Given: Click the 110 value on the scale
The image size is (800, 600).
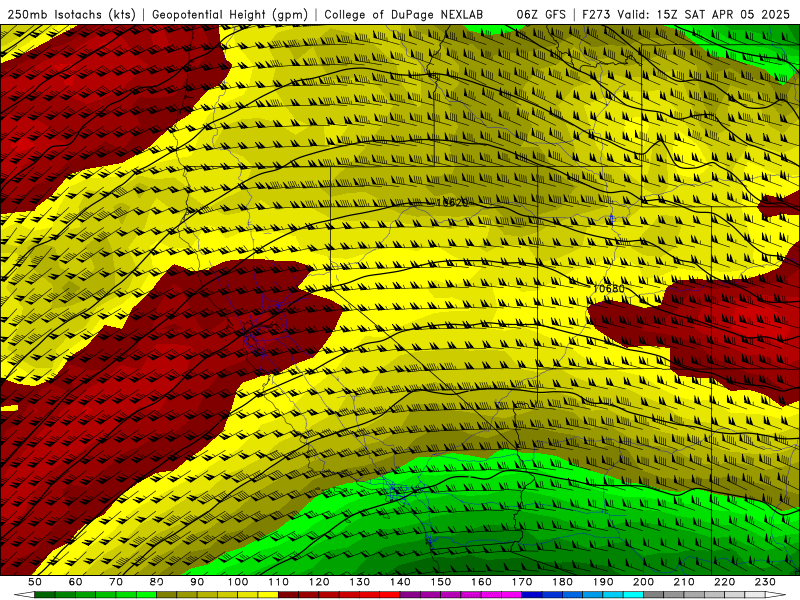Looking at the screenshot, I should tap(278, 582).
